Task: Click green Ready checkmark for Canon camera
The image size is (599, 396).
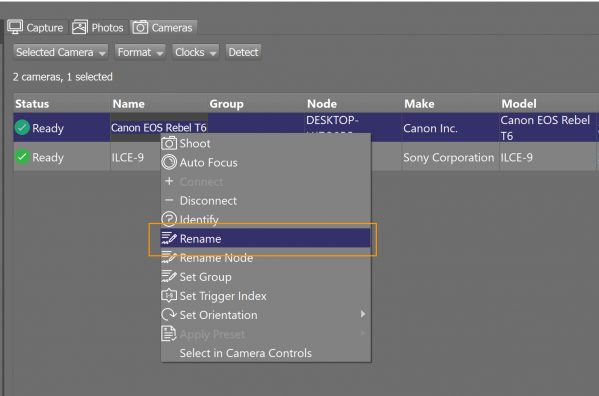Action: point(22,128)
